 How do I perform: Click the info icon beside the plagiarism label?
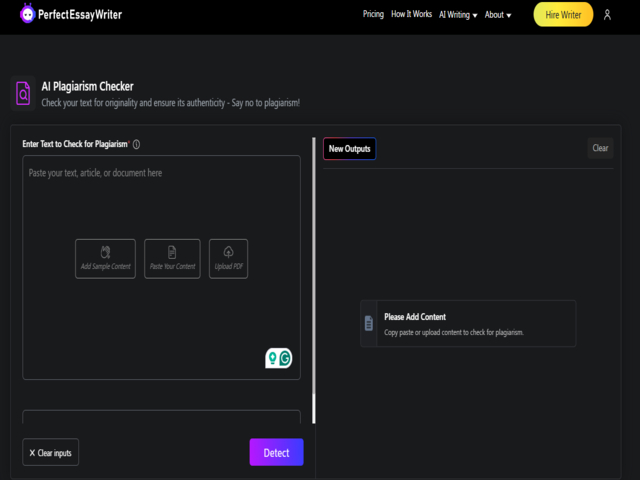(136, 144)
